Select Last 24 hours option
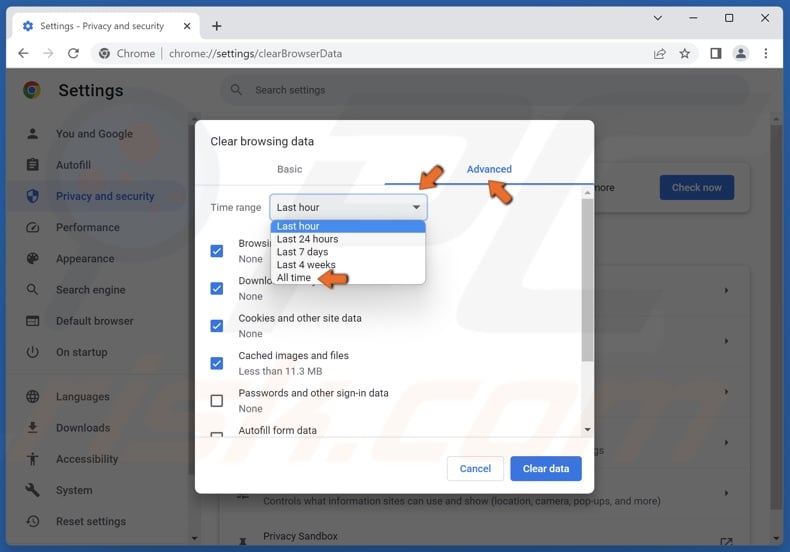Screen dimensions: 790x552 (348, 239)
